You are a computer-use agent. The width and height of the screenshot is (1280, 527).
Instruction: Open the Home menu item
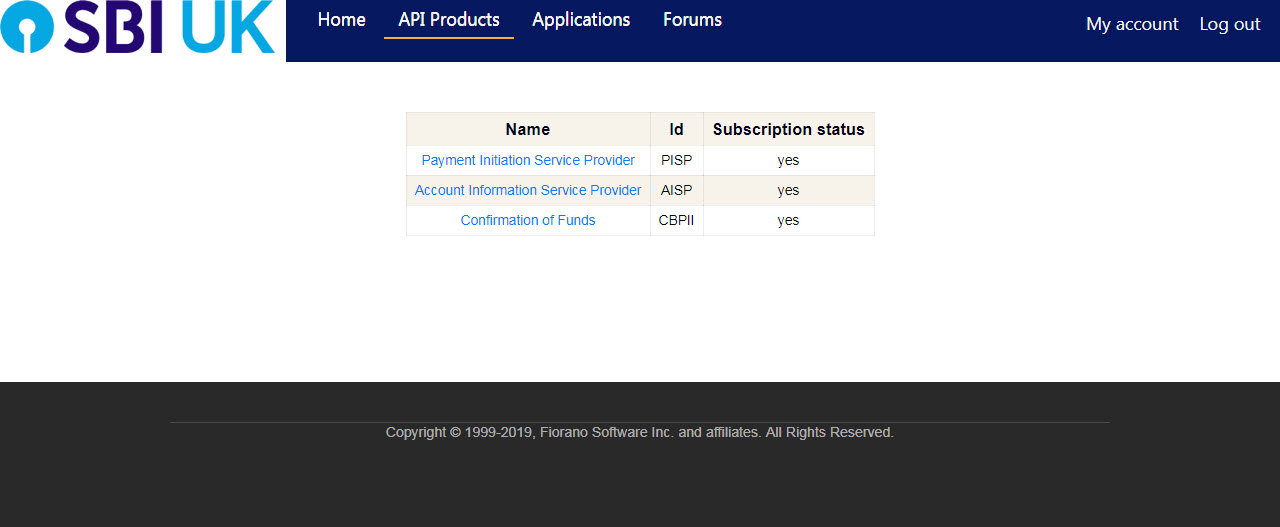[x=342, y=20]
